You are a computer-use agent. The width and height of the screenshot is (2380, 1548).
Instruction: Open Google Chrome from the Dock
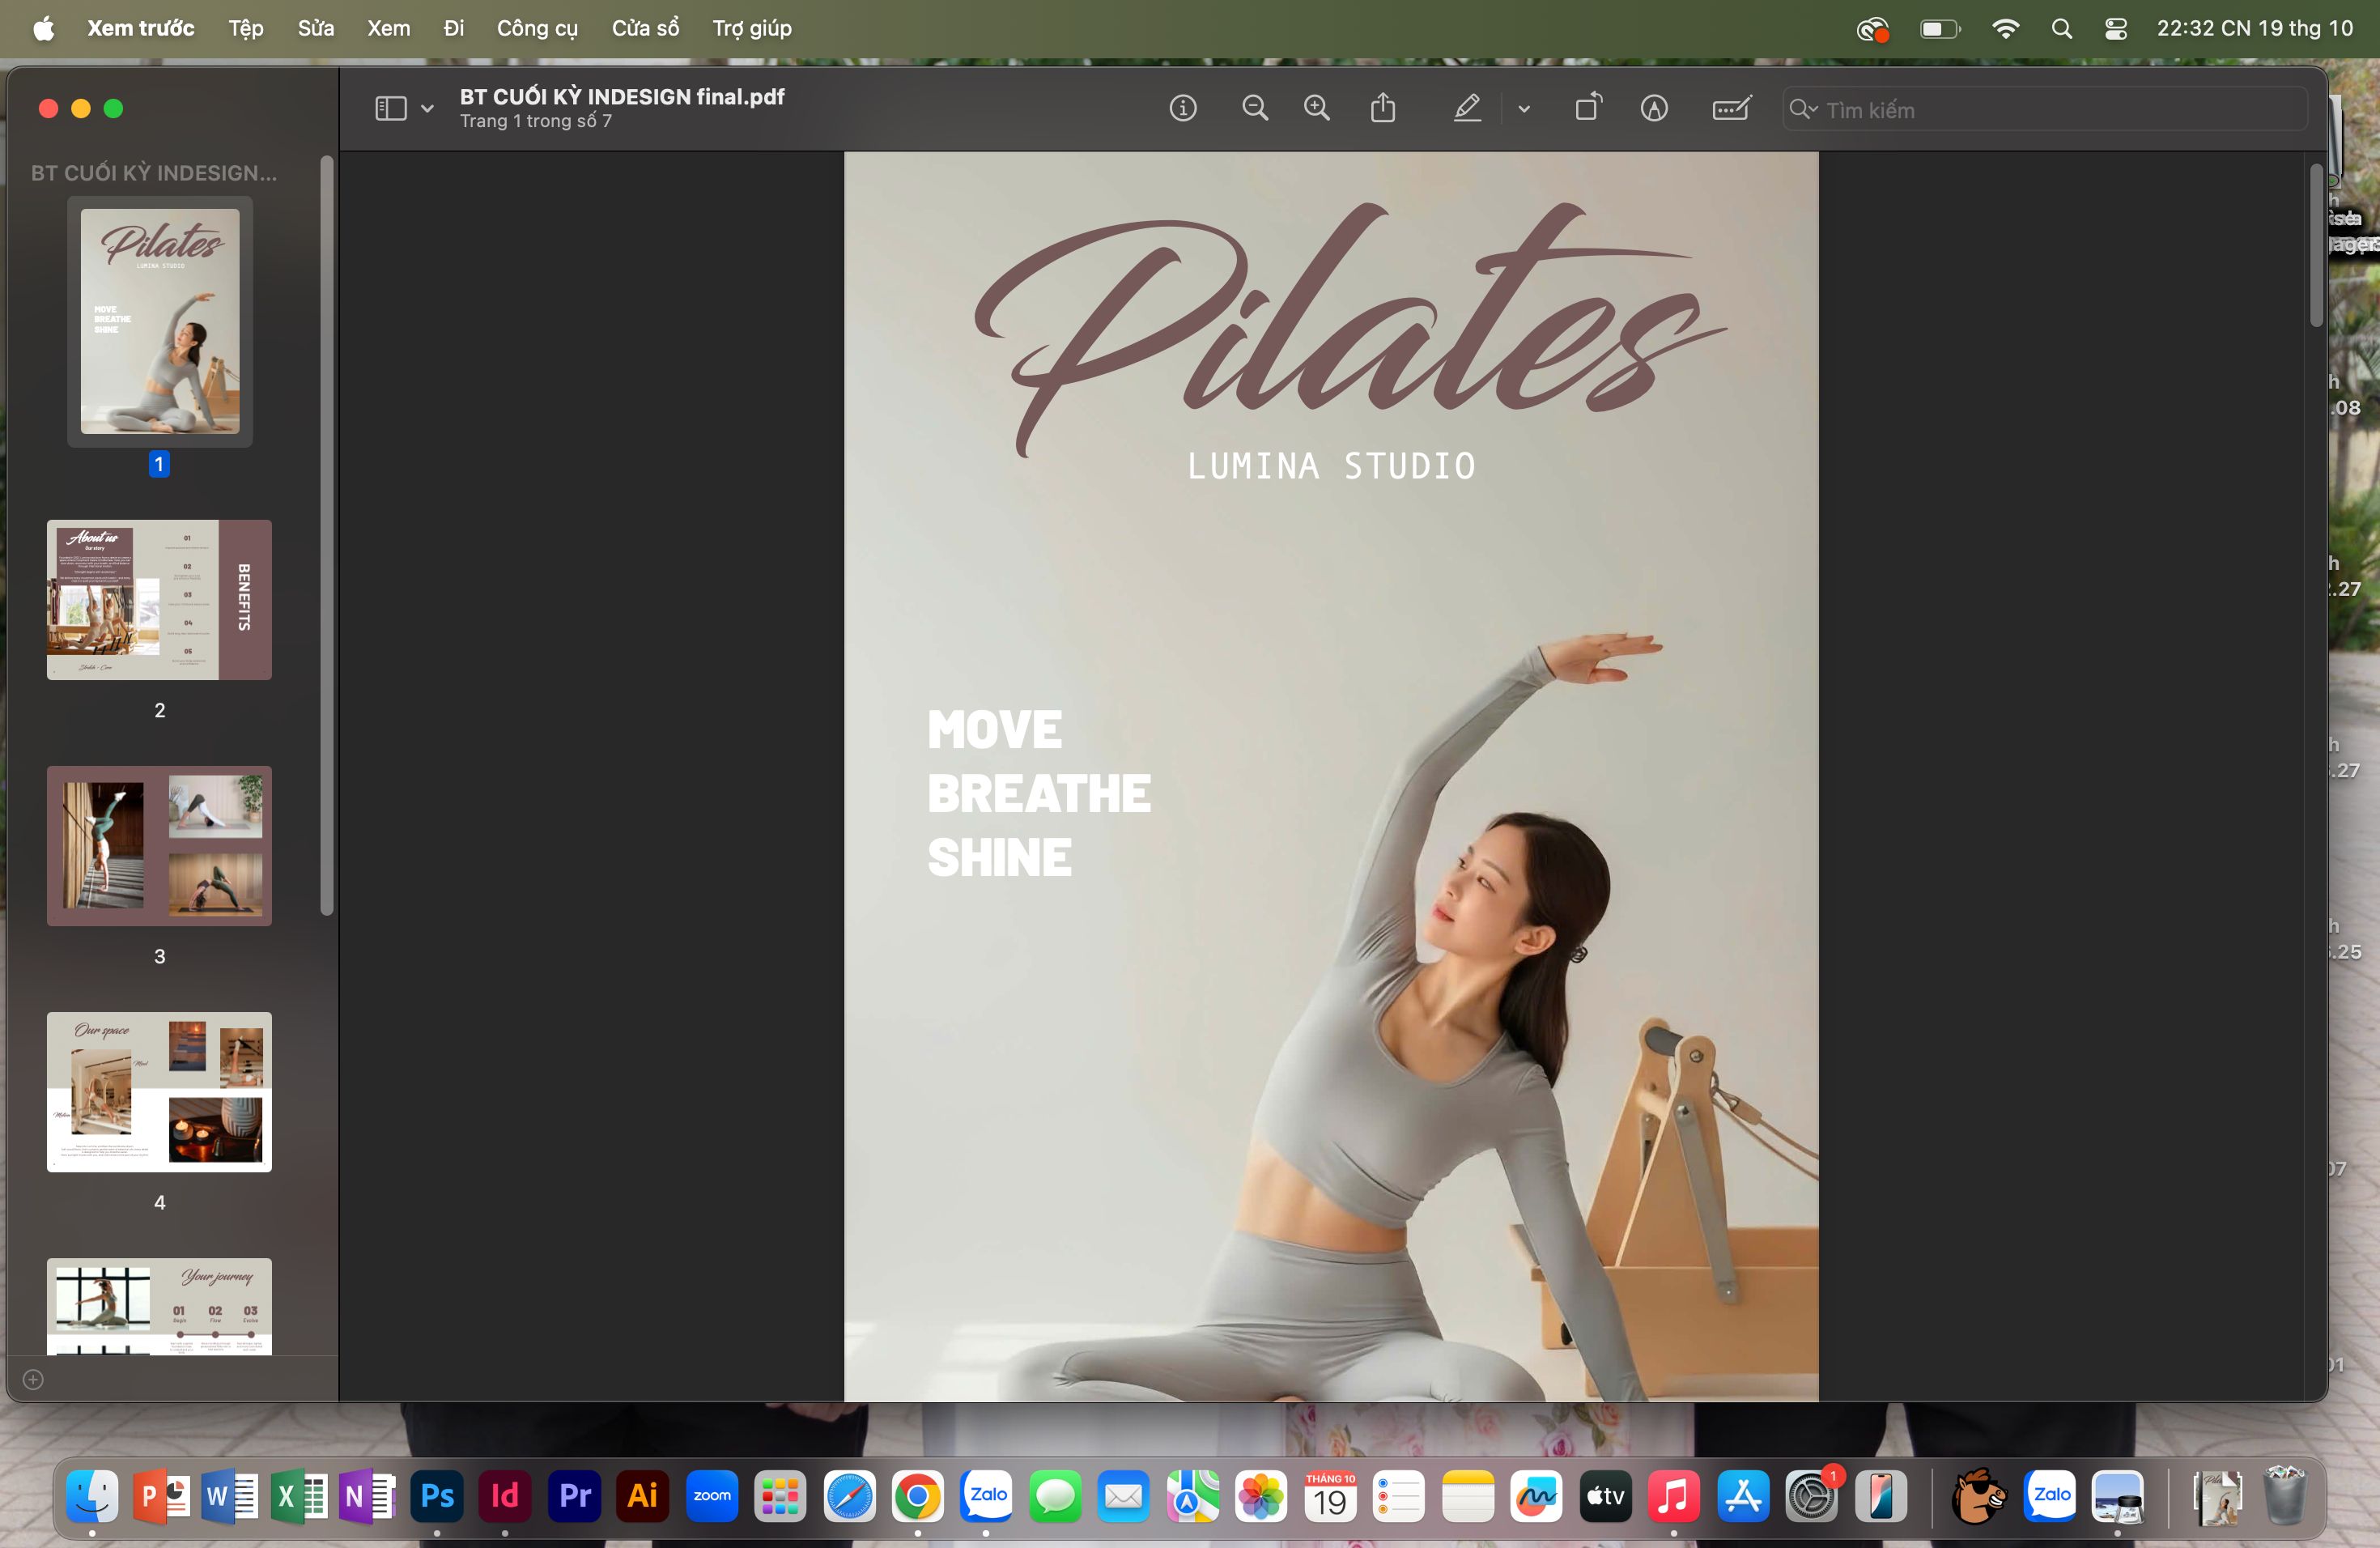tap(917, 1496)
